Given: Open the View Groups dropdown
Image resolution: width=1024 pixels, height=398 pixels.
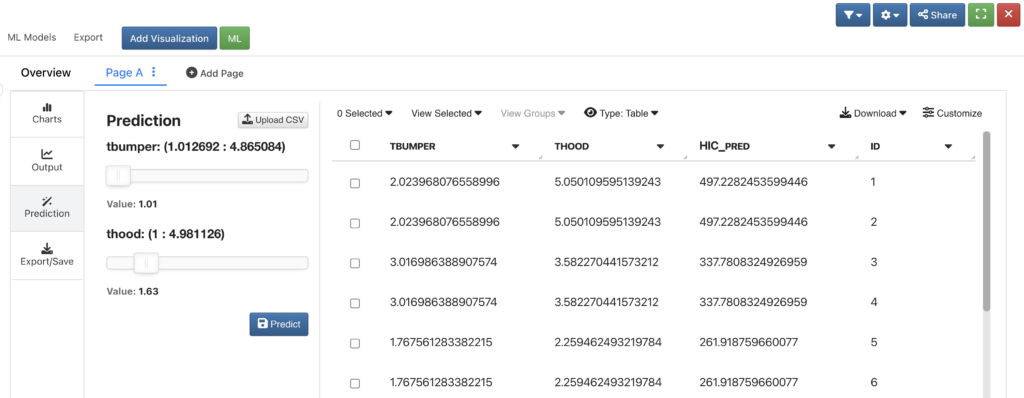Looking at the screenshot, I should (533, 113).
